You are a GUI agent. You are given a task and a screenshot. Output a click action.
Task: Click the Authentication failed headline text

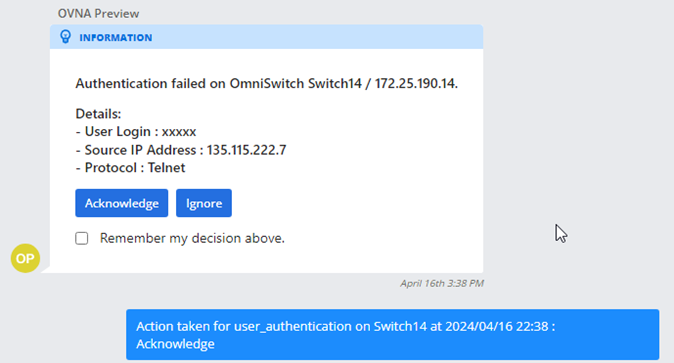tap(267, 83)
